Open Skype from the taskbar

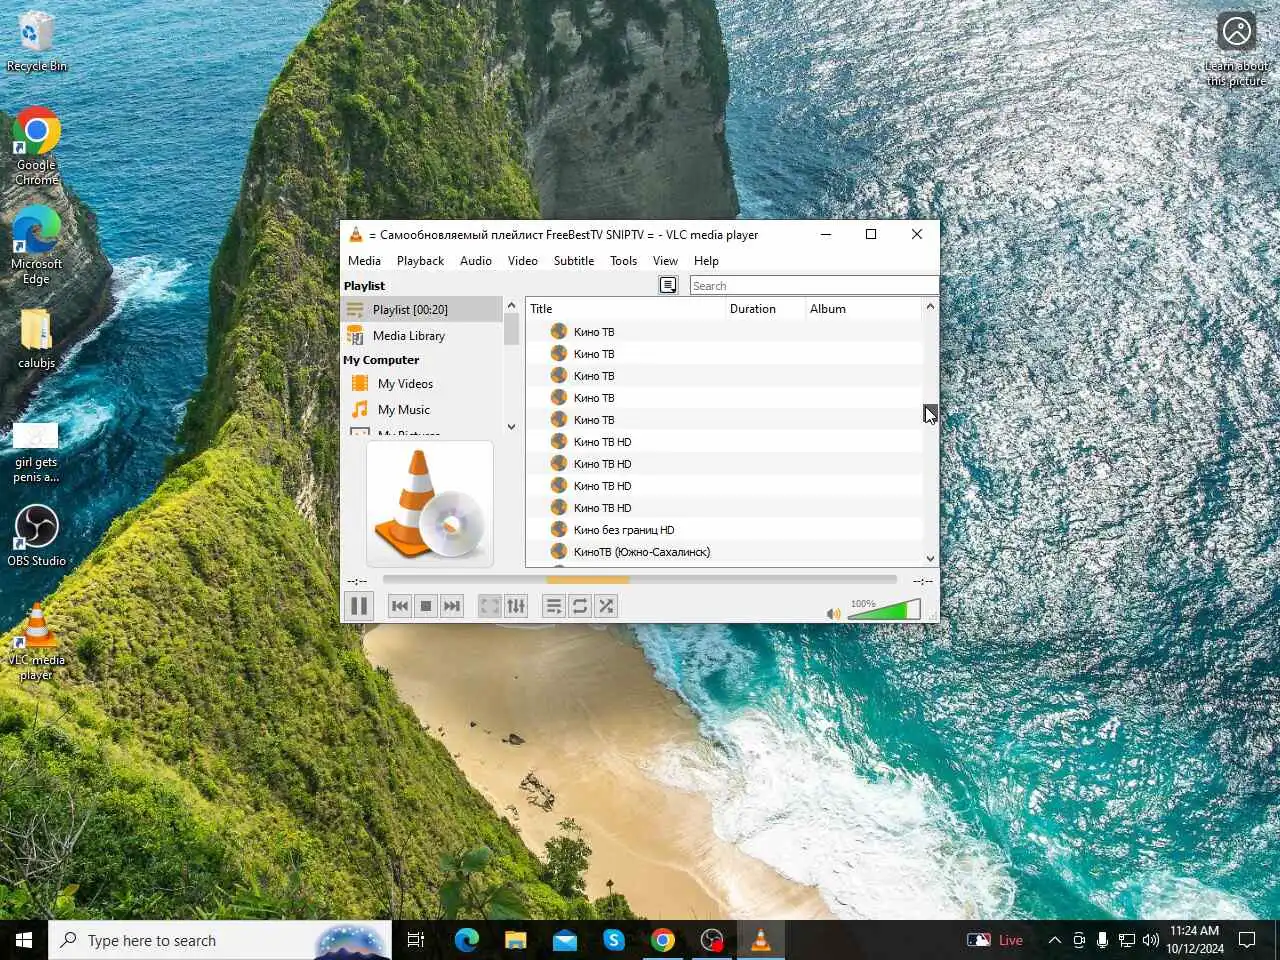click(x=614, y=940)
